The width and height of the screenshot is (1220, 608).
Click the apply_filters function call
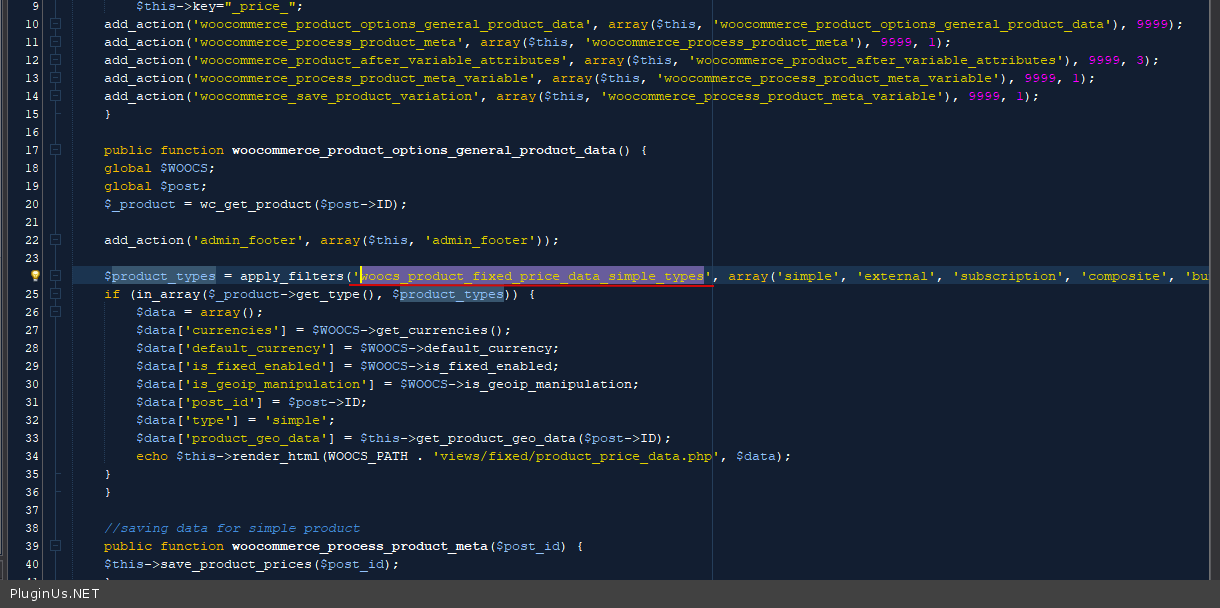[x=292, y=276]
